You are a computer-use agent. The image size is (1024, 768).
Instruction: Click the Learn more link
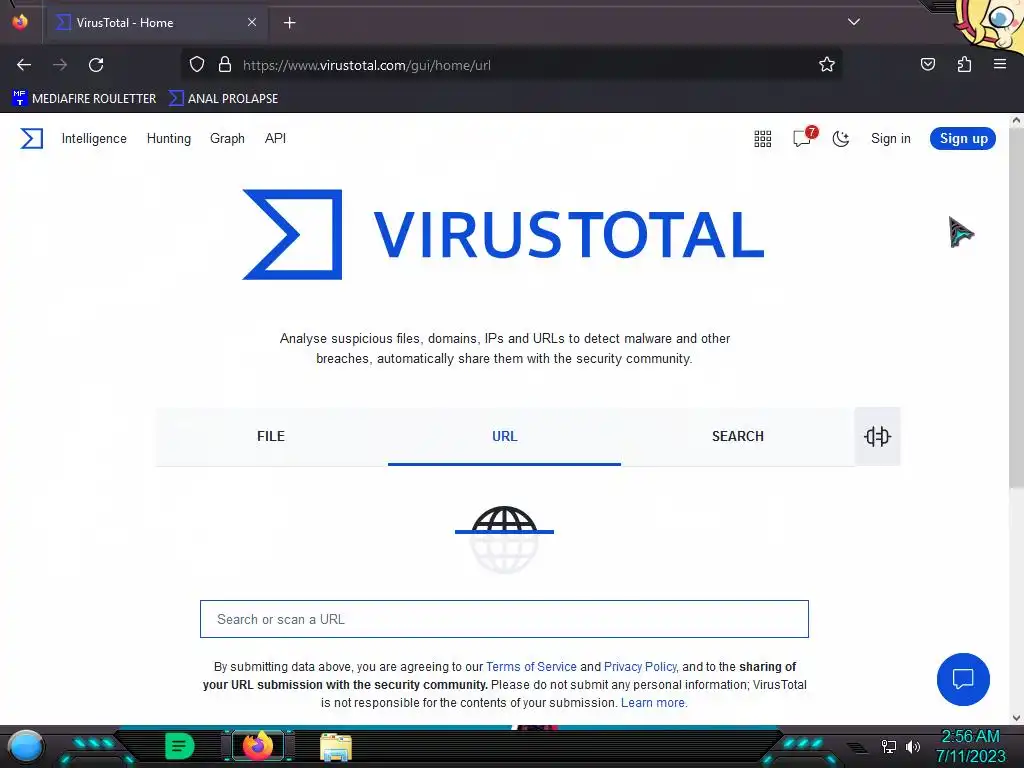[654, 703]
